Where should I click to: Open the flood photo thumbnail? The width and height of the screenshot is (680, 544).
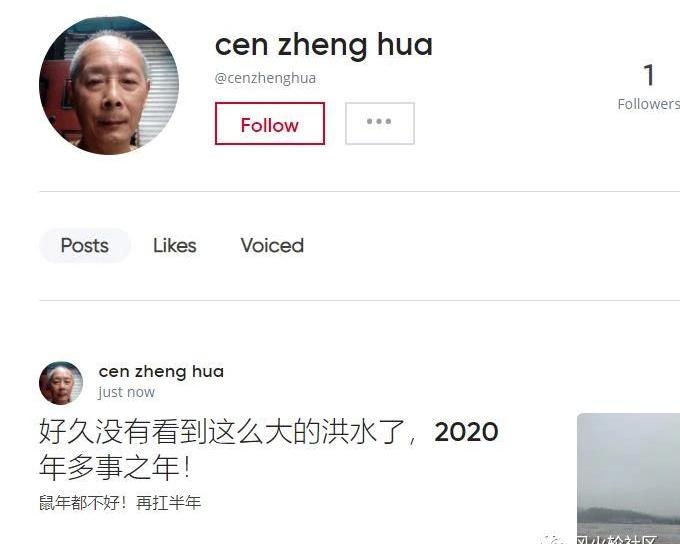point(628,478)
